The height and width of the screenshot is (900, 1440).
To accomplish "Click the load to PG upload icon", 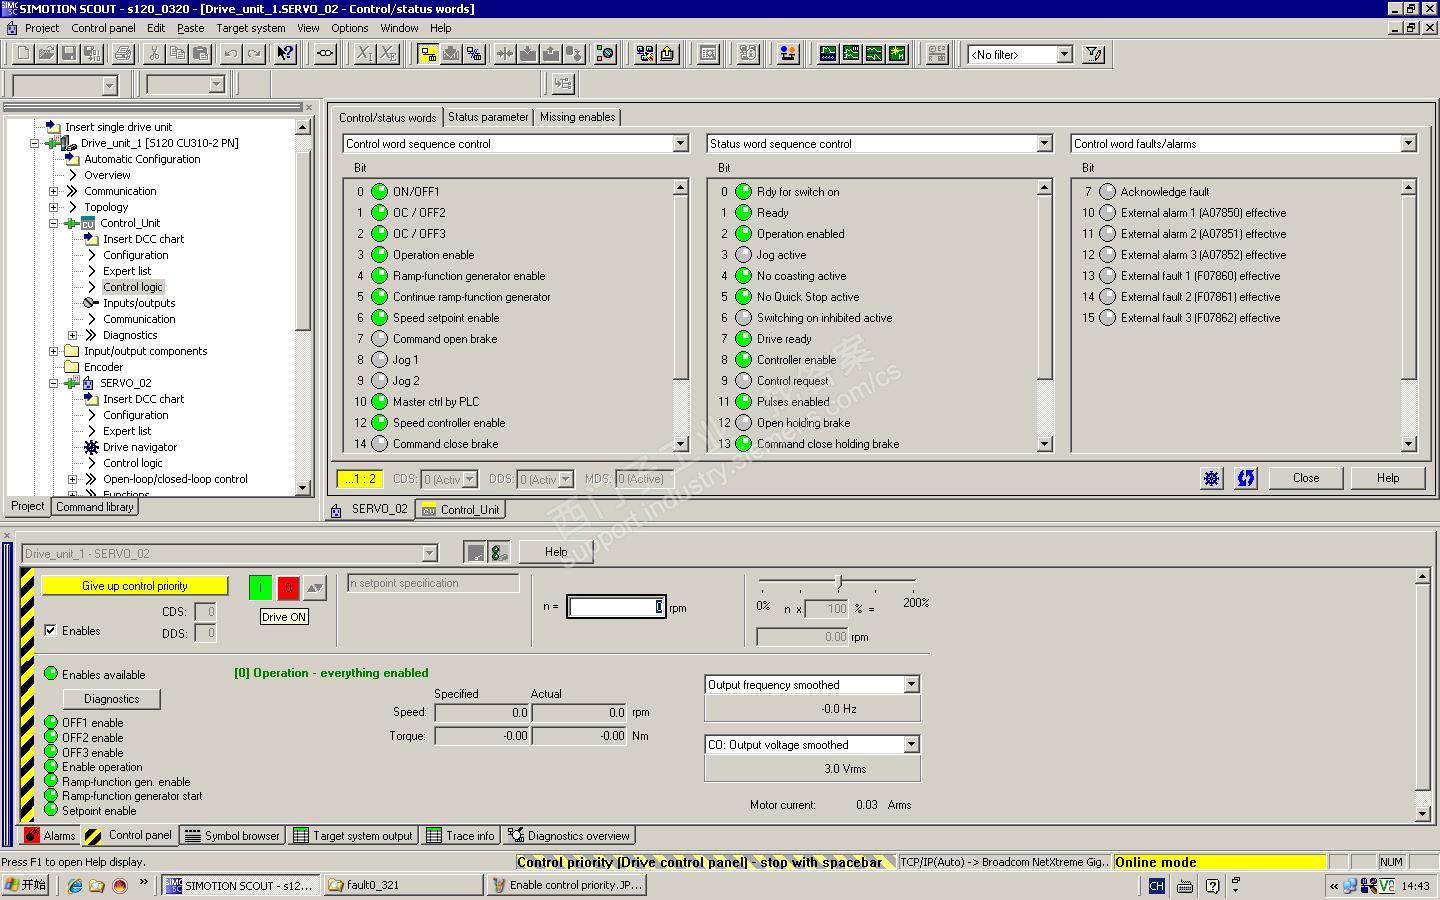I will pos(550,54).
